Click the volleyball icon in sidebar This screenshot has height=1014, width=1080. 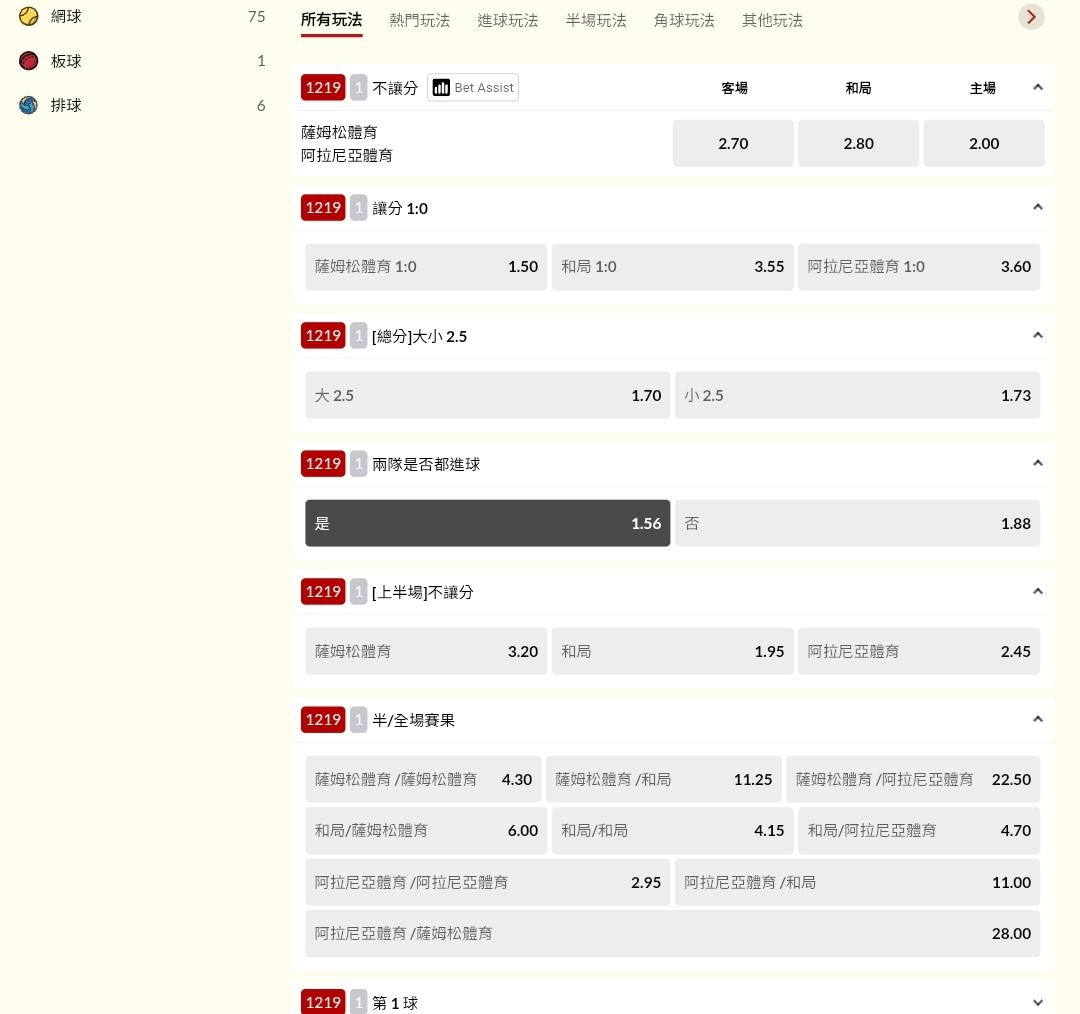click(x=29, y=105)
